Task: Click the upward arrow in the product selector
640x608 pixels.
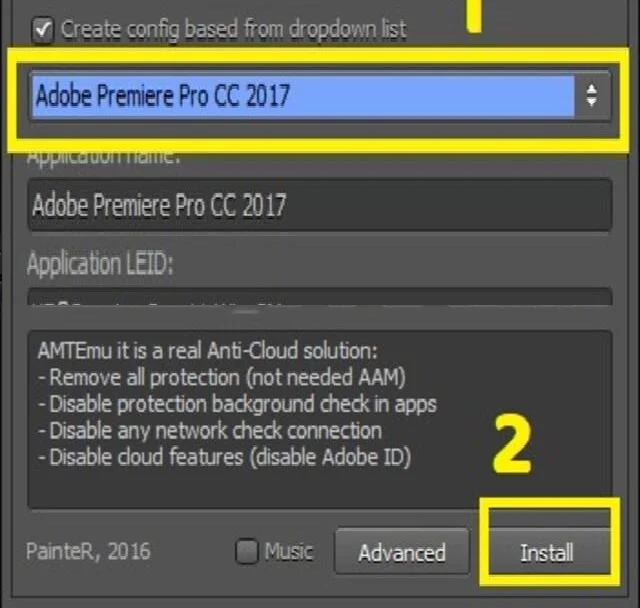Action: [x=591, y=89]
